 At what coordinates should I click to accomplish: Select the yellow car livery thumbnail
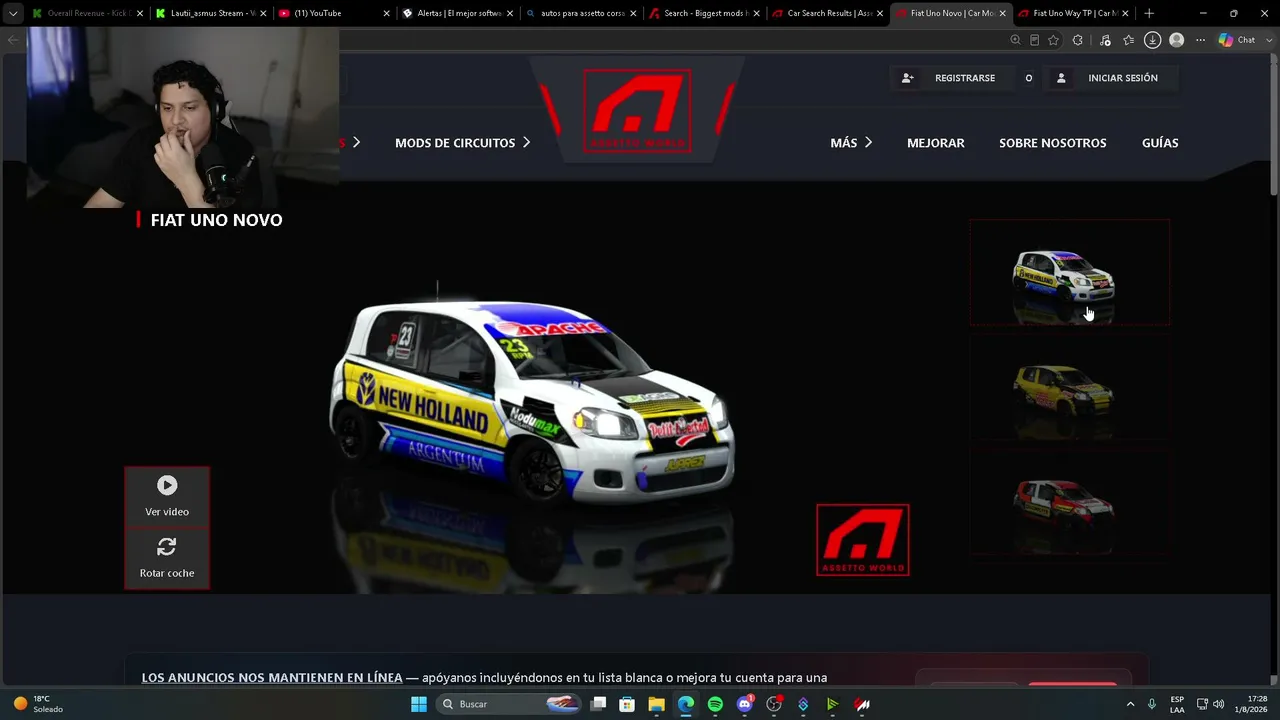pyautogui.click(x=1069, y=388)
